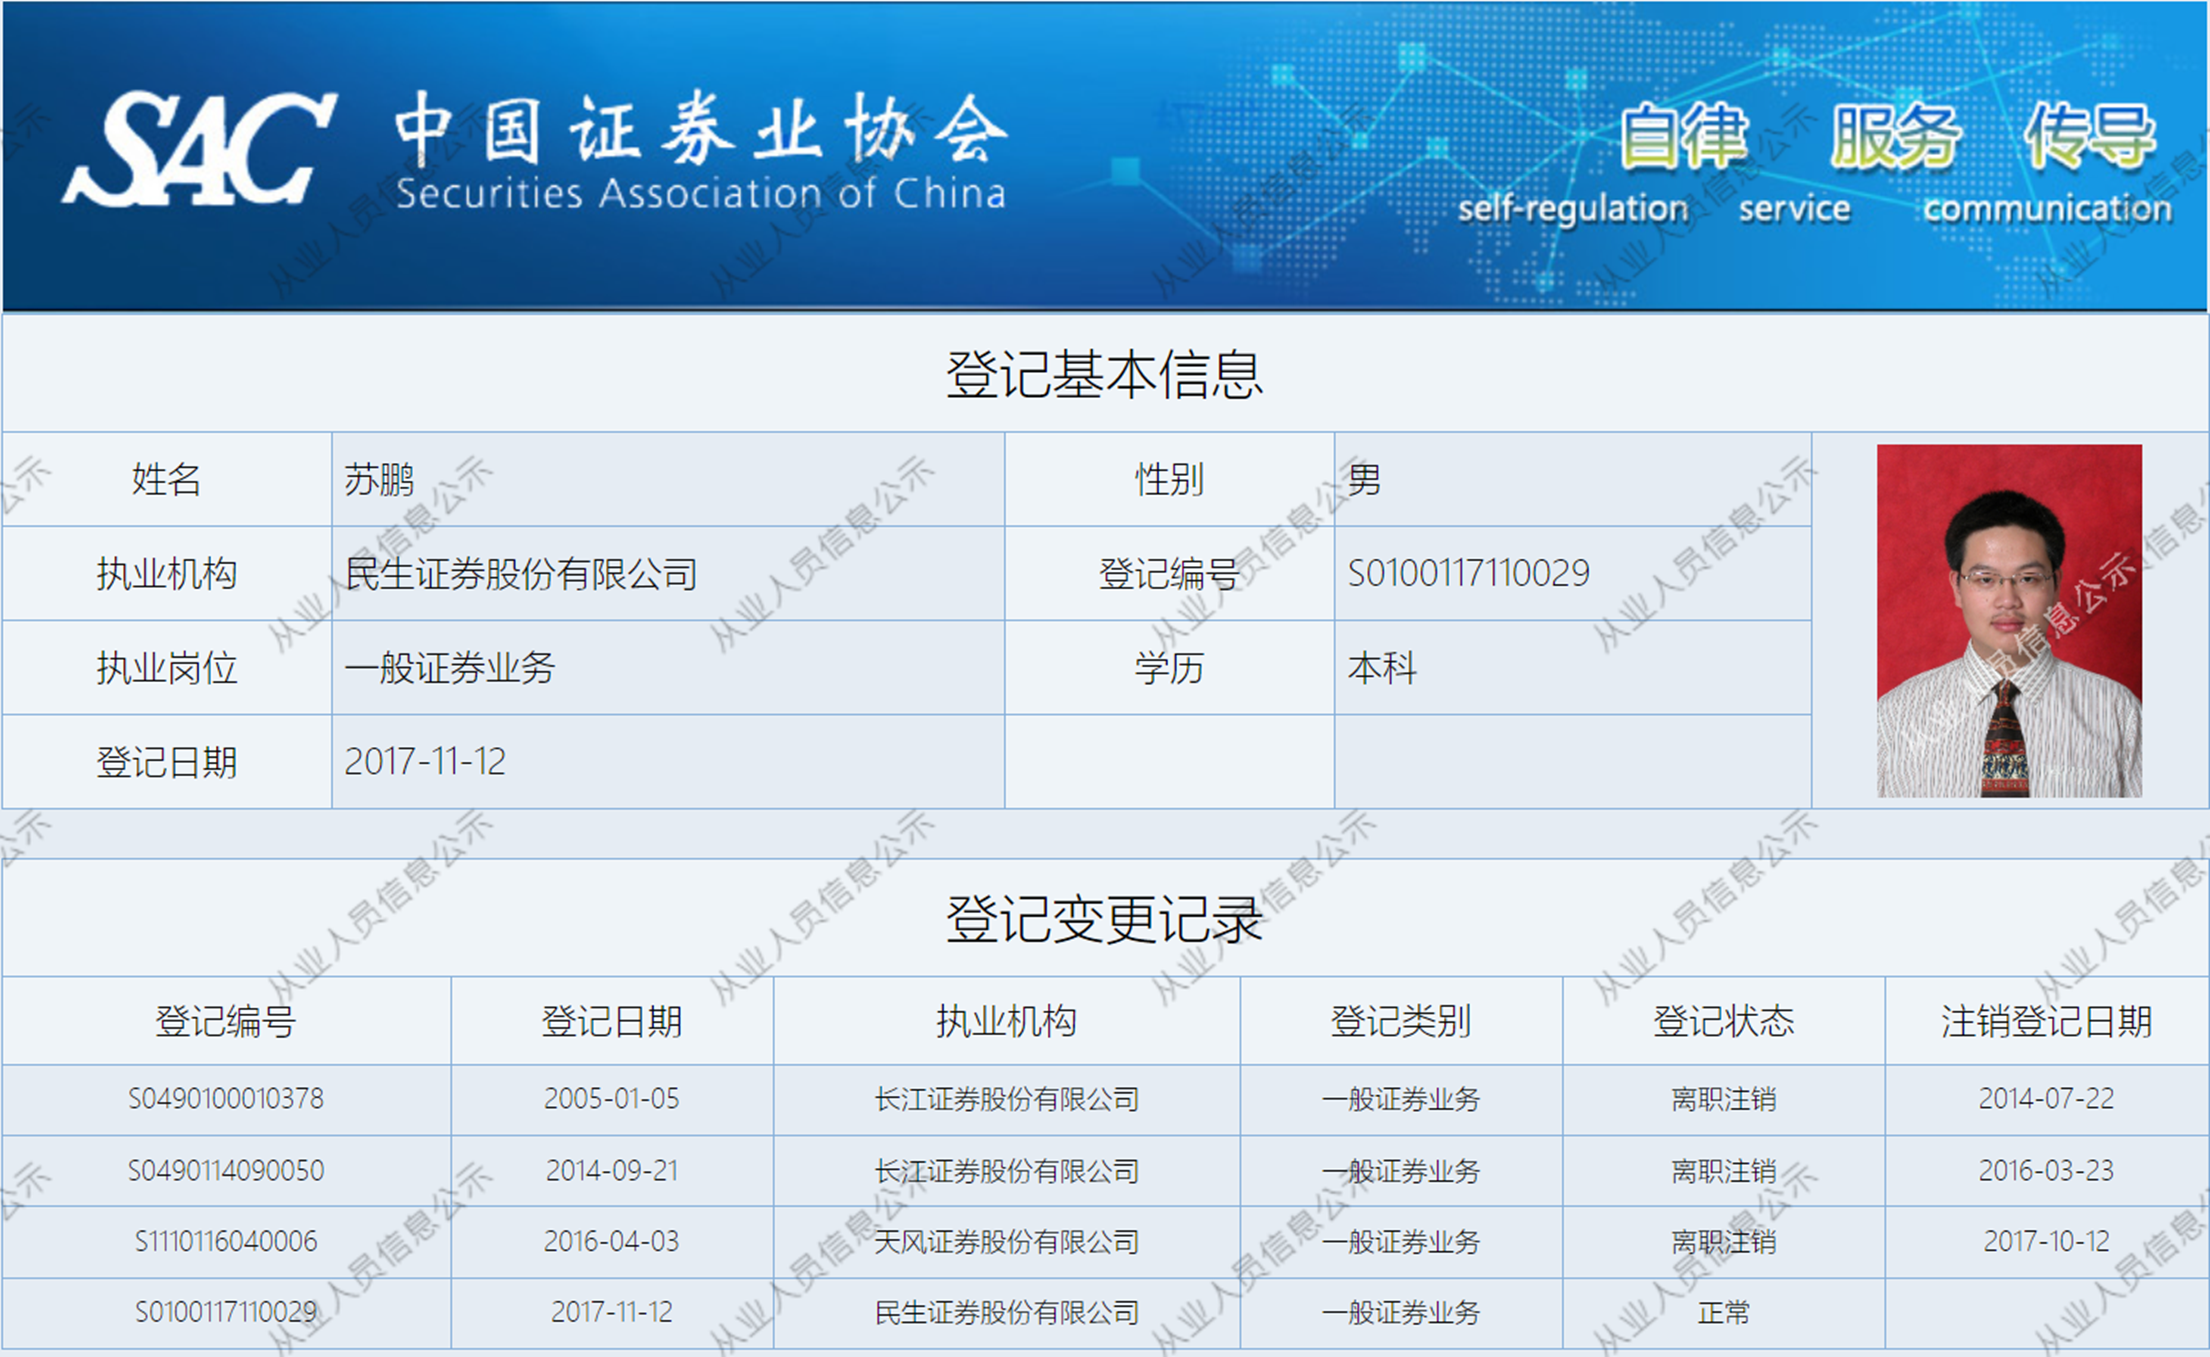
Task: Click the 登记基本信息 section heading
Action: point(1104,375)
